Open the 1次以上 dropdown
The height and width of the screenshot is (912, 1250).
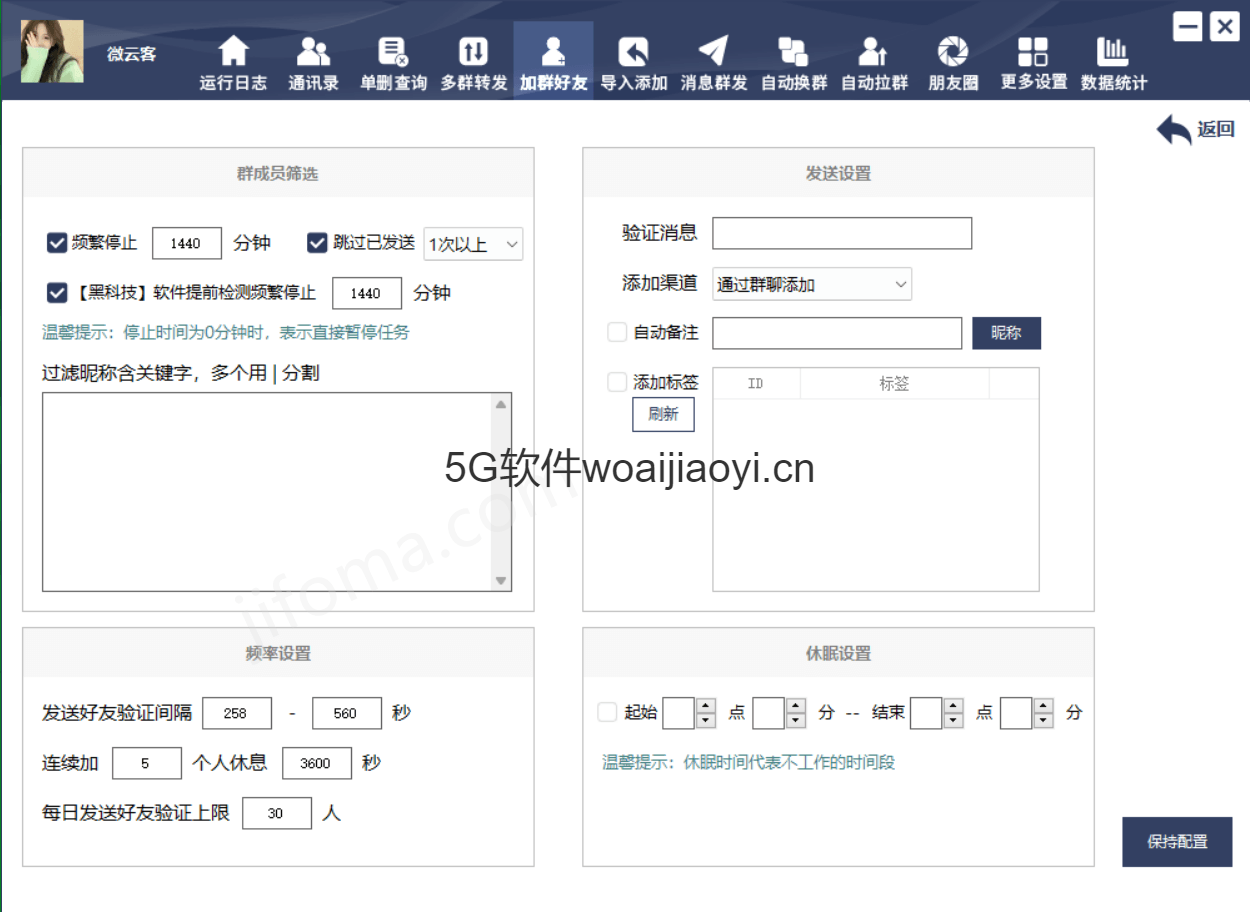[x=474, y=244]
